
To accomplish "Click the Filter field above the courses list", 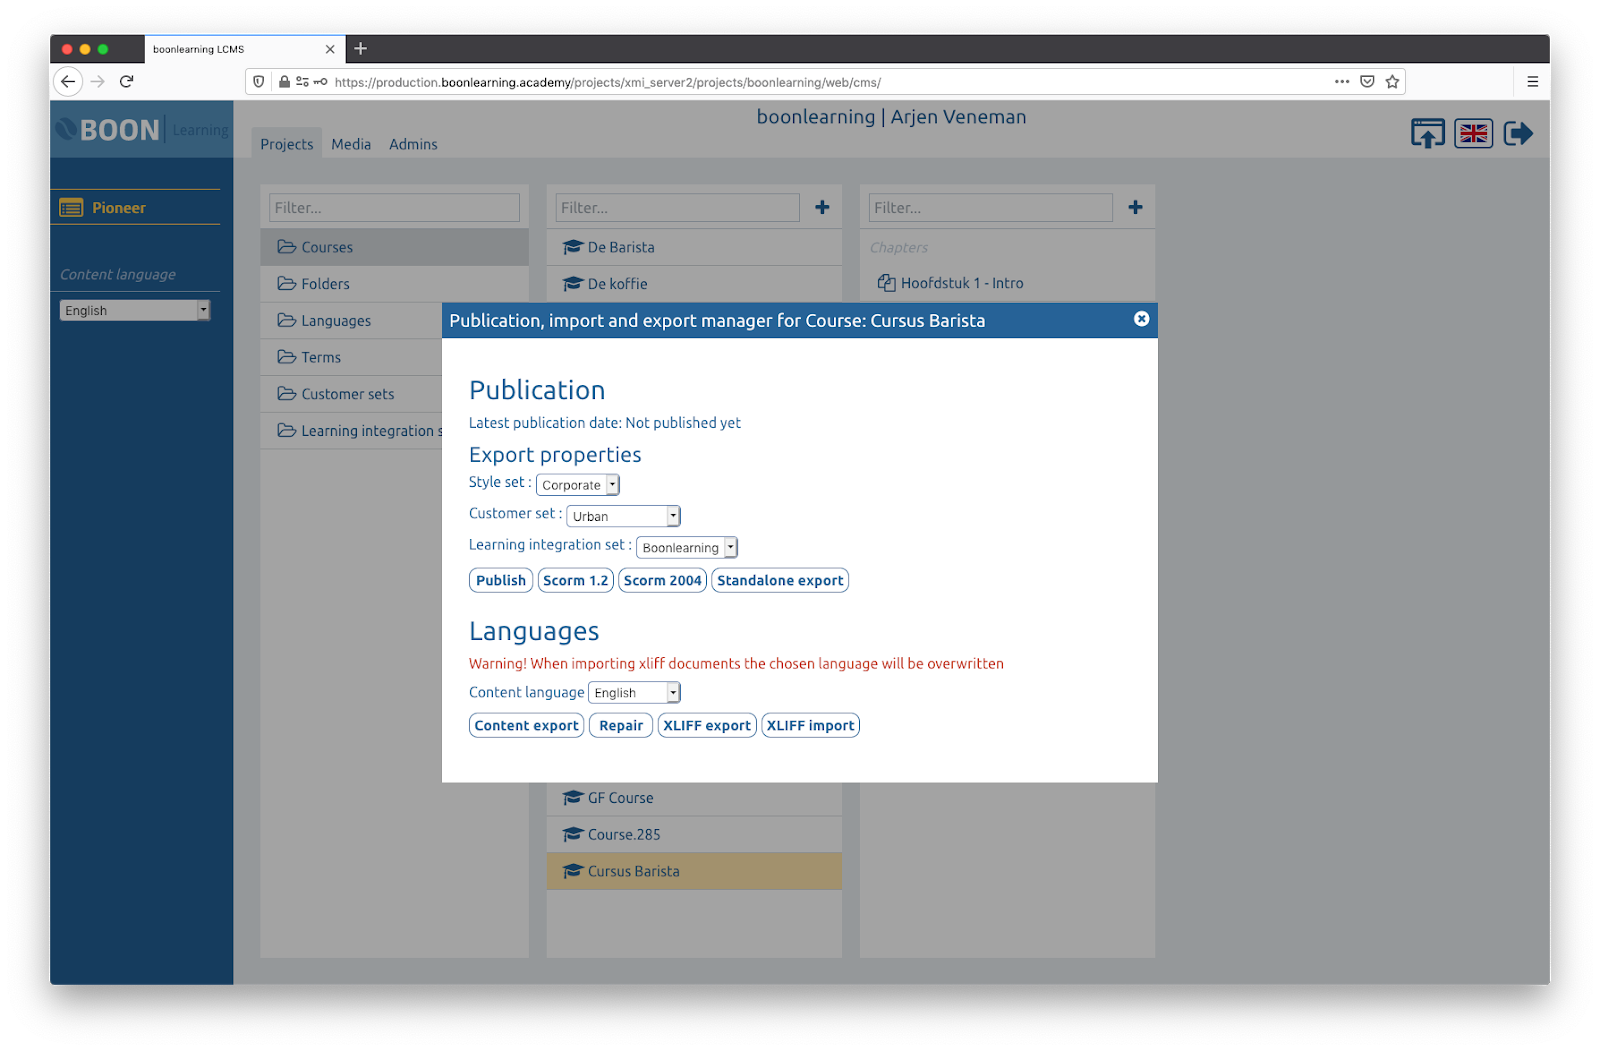I will click(x=677, y=207).
